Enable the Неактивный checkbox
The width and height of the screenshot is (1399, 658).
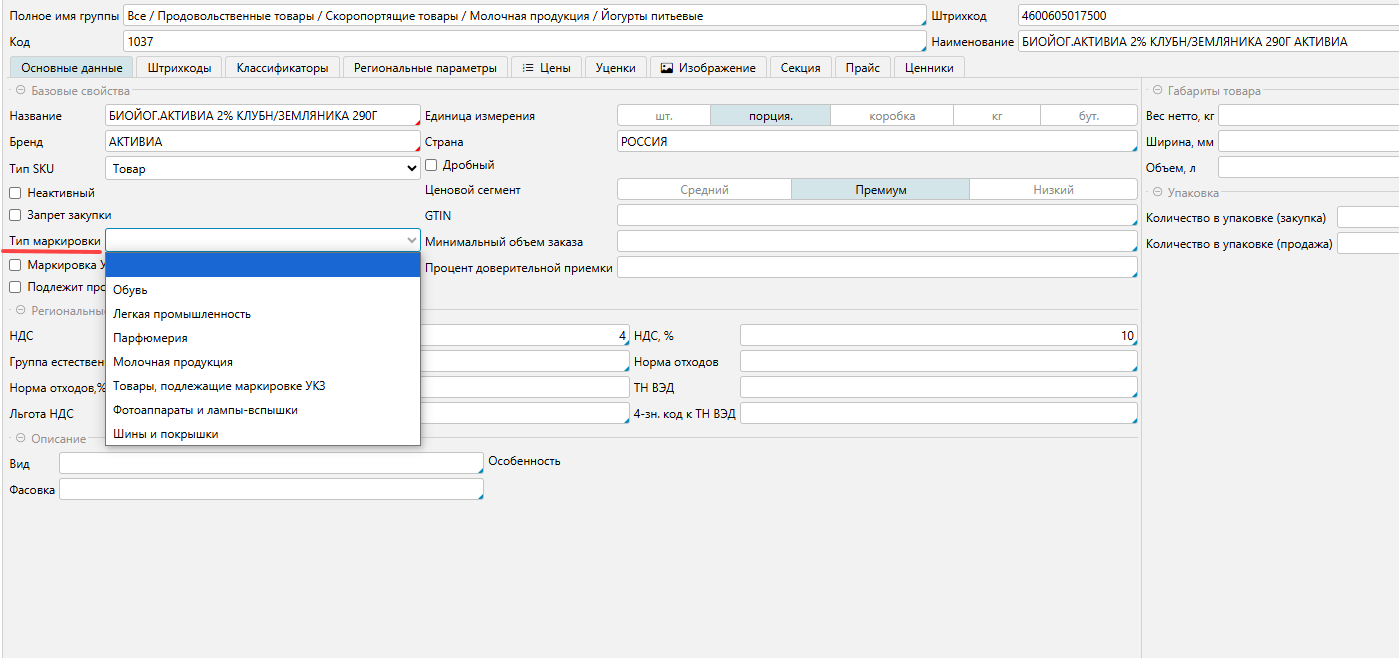coord(15,193)
